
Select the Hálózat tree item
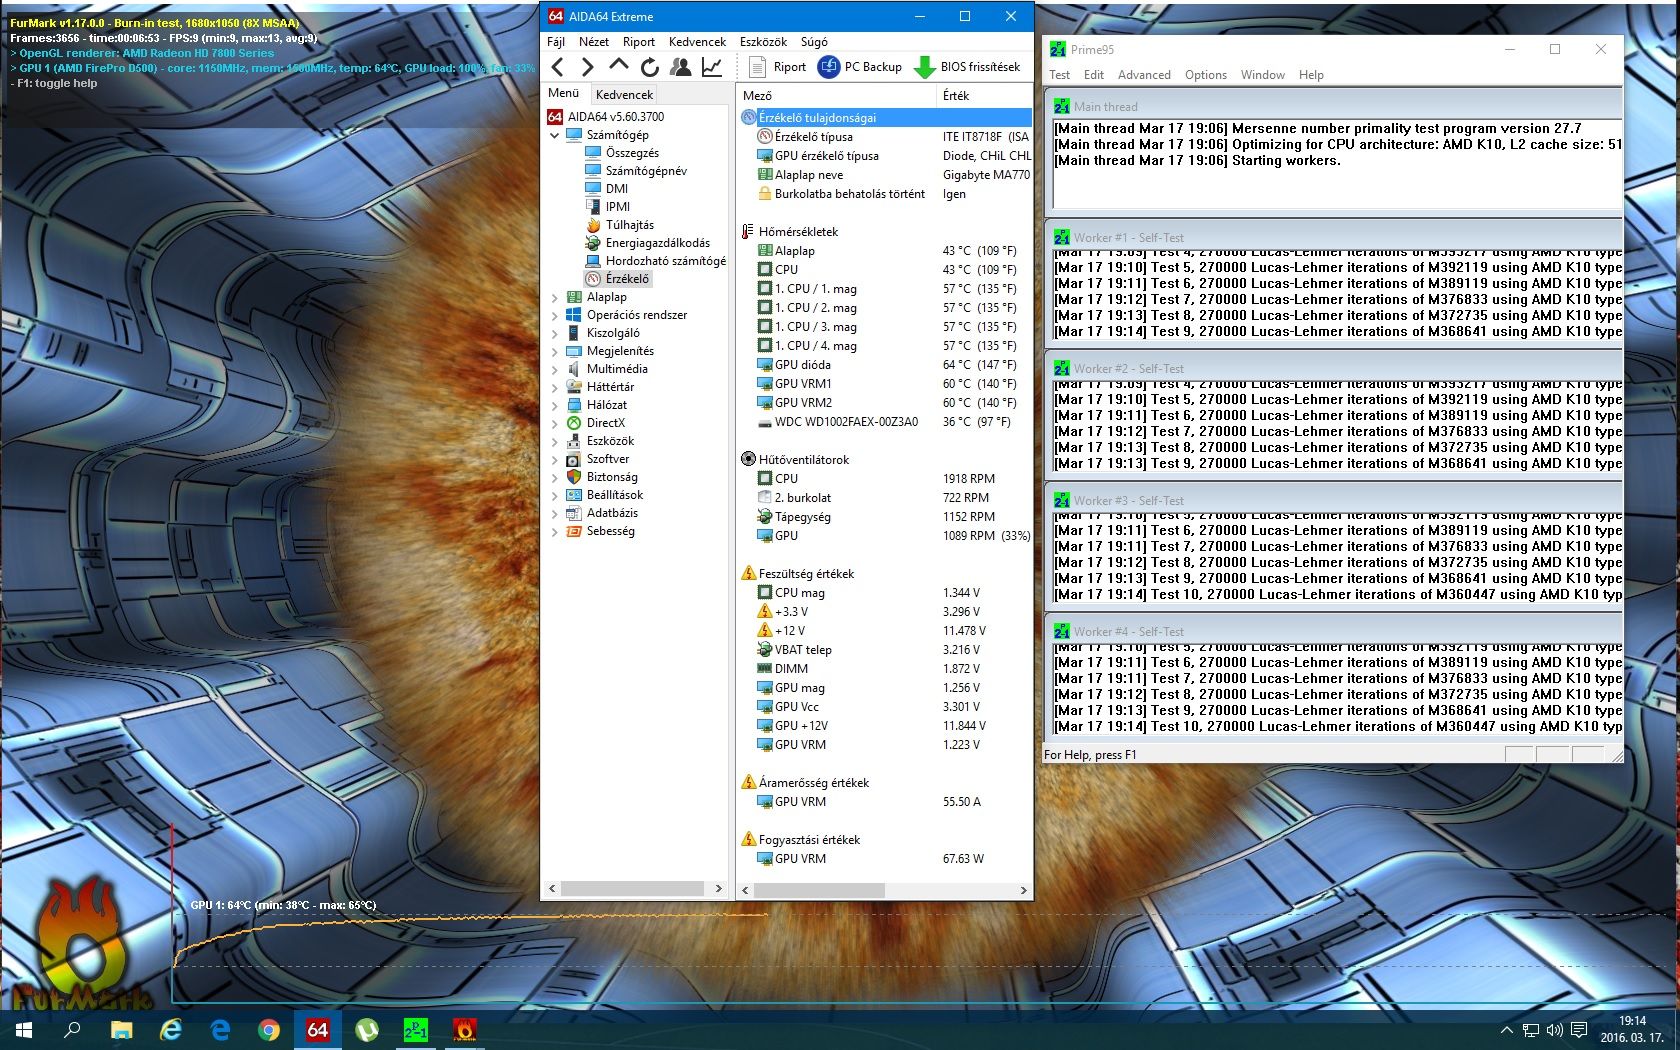pyautogui.click(x=607, y=405)
